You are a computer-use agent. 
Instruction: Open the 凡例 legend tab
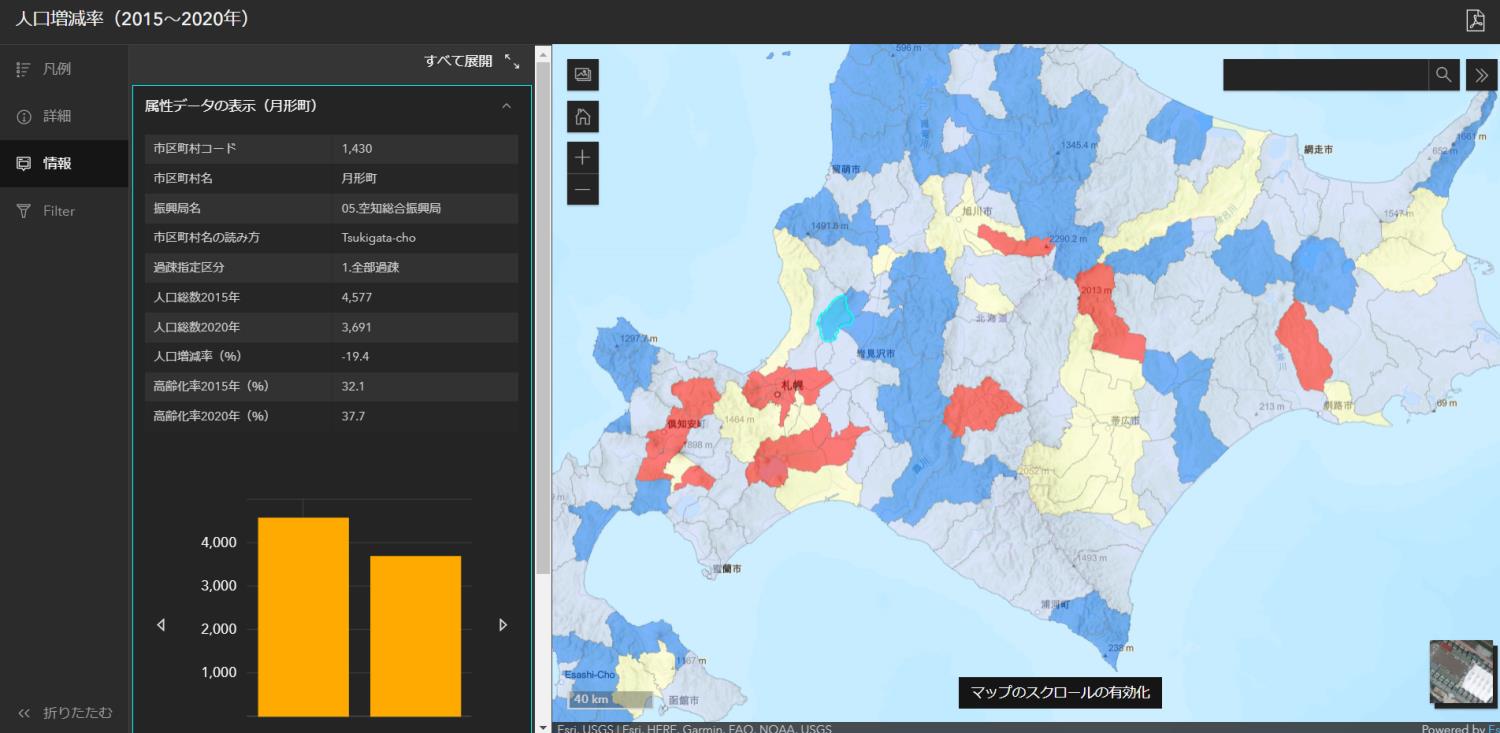[57, 69]
